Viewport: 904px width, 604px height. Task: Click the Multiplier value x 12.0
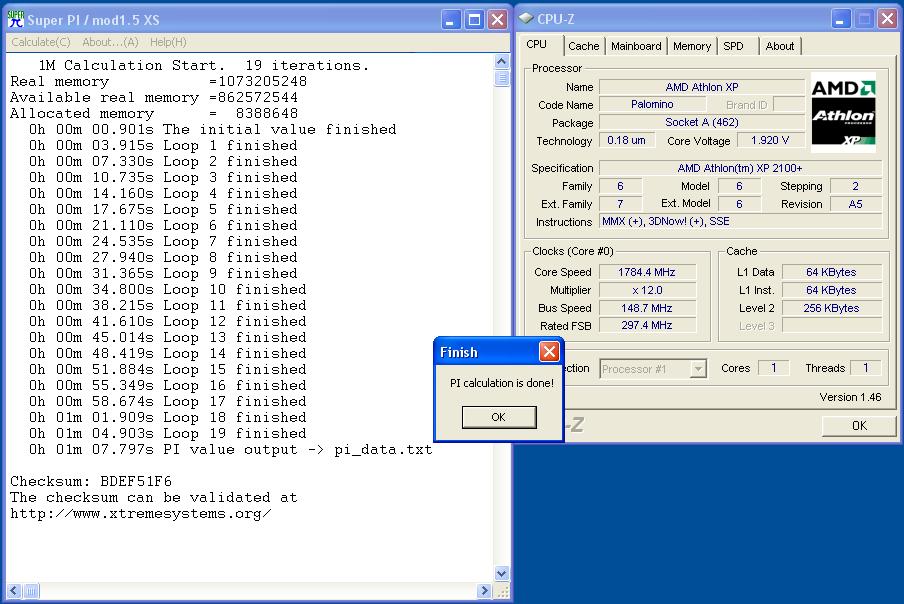point(647,290)
